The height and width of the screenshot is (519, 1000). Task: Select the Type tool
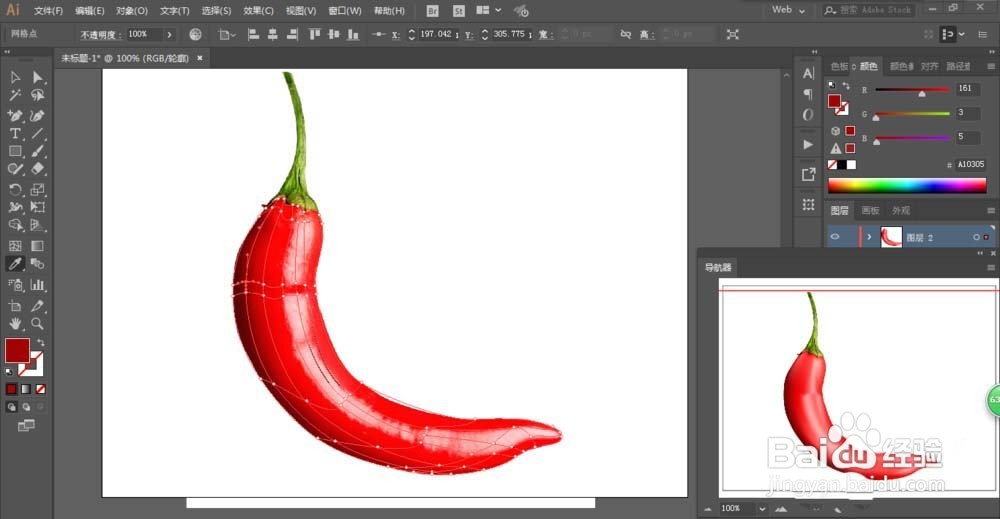point(15,134)
